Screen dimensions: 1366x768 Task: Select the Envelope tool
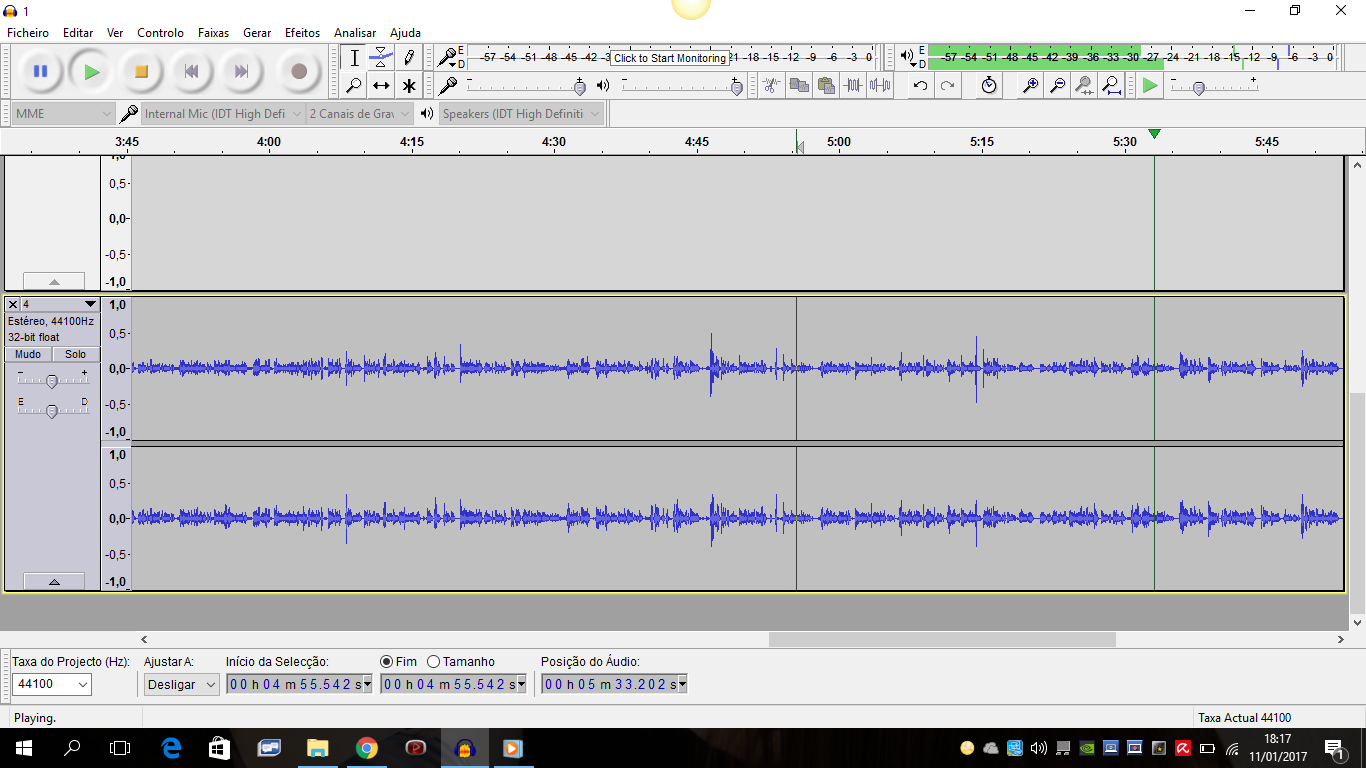[381, 58]
